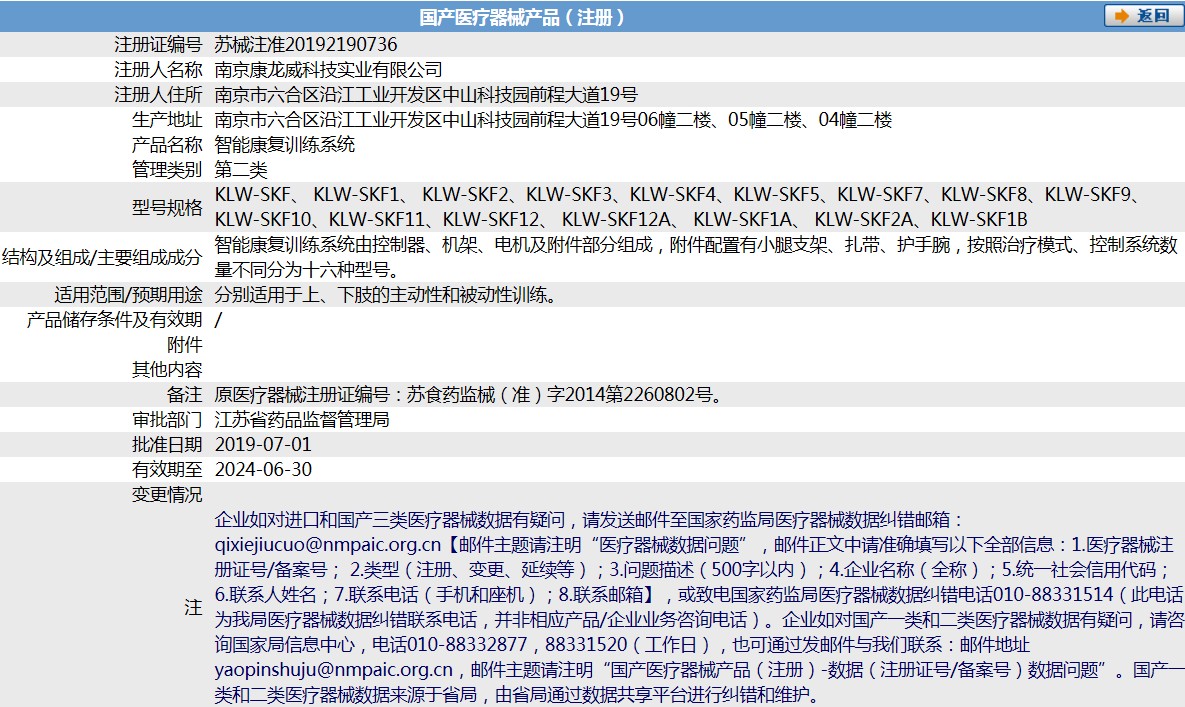The width and height of the screenshot is (1185, 707).
Task: Click the 返回 back button
Action: (x=1143, y=16)
